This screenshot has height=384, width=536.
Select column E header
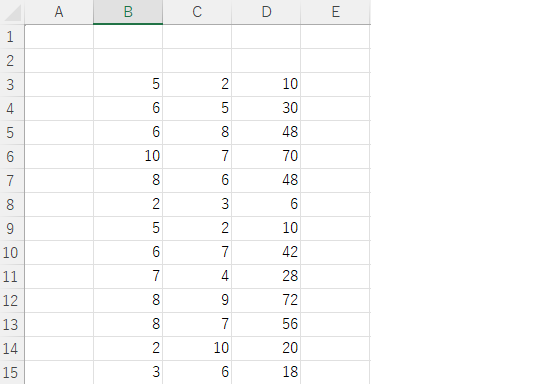coord(335,12)
